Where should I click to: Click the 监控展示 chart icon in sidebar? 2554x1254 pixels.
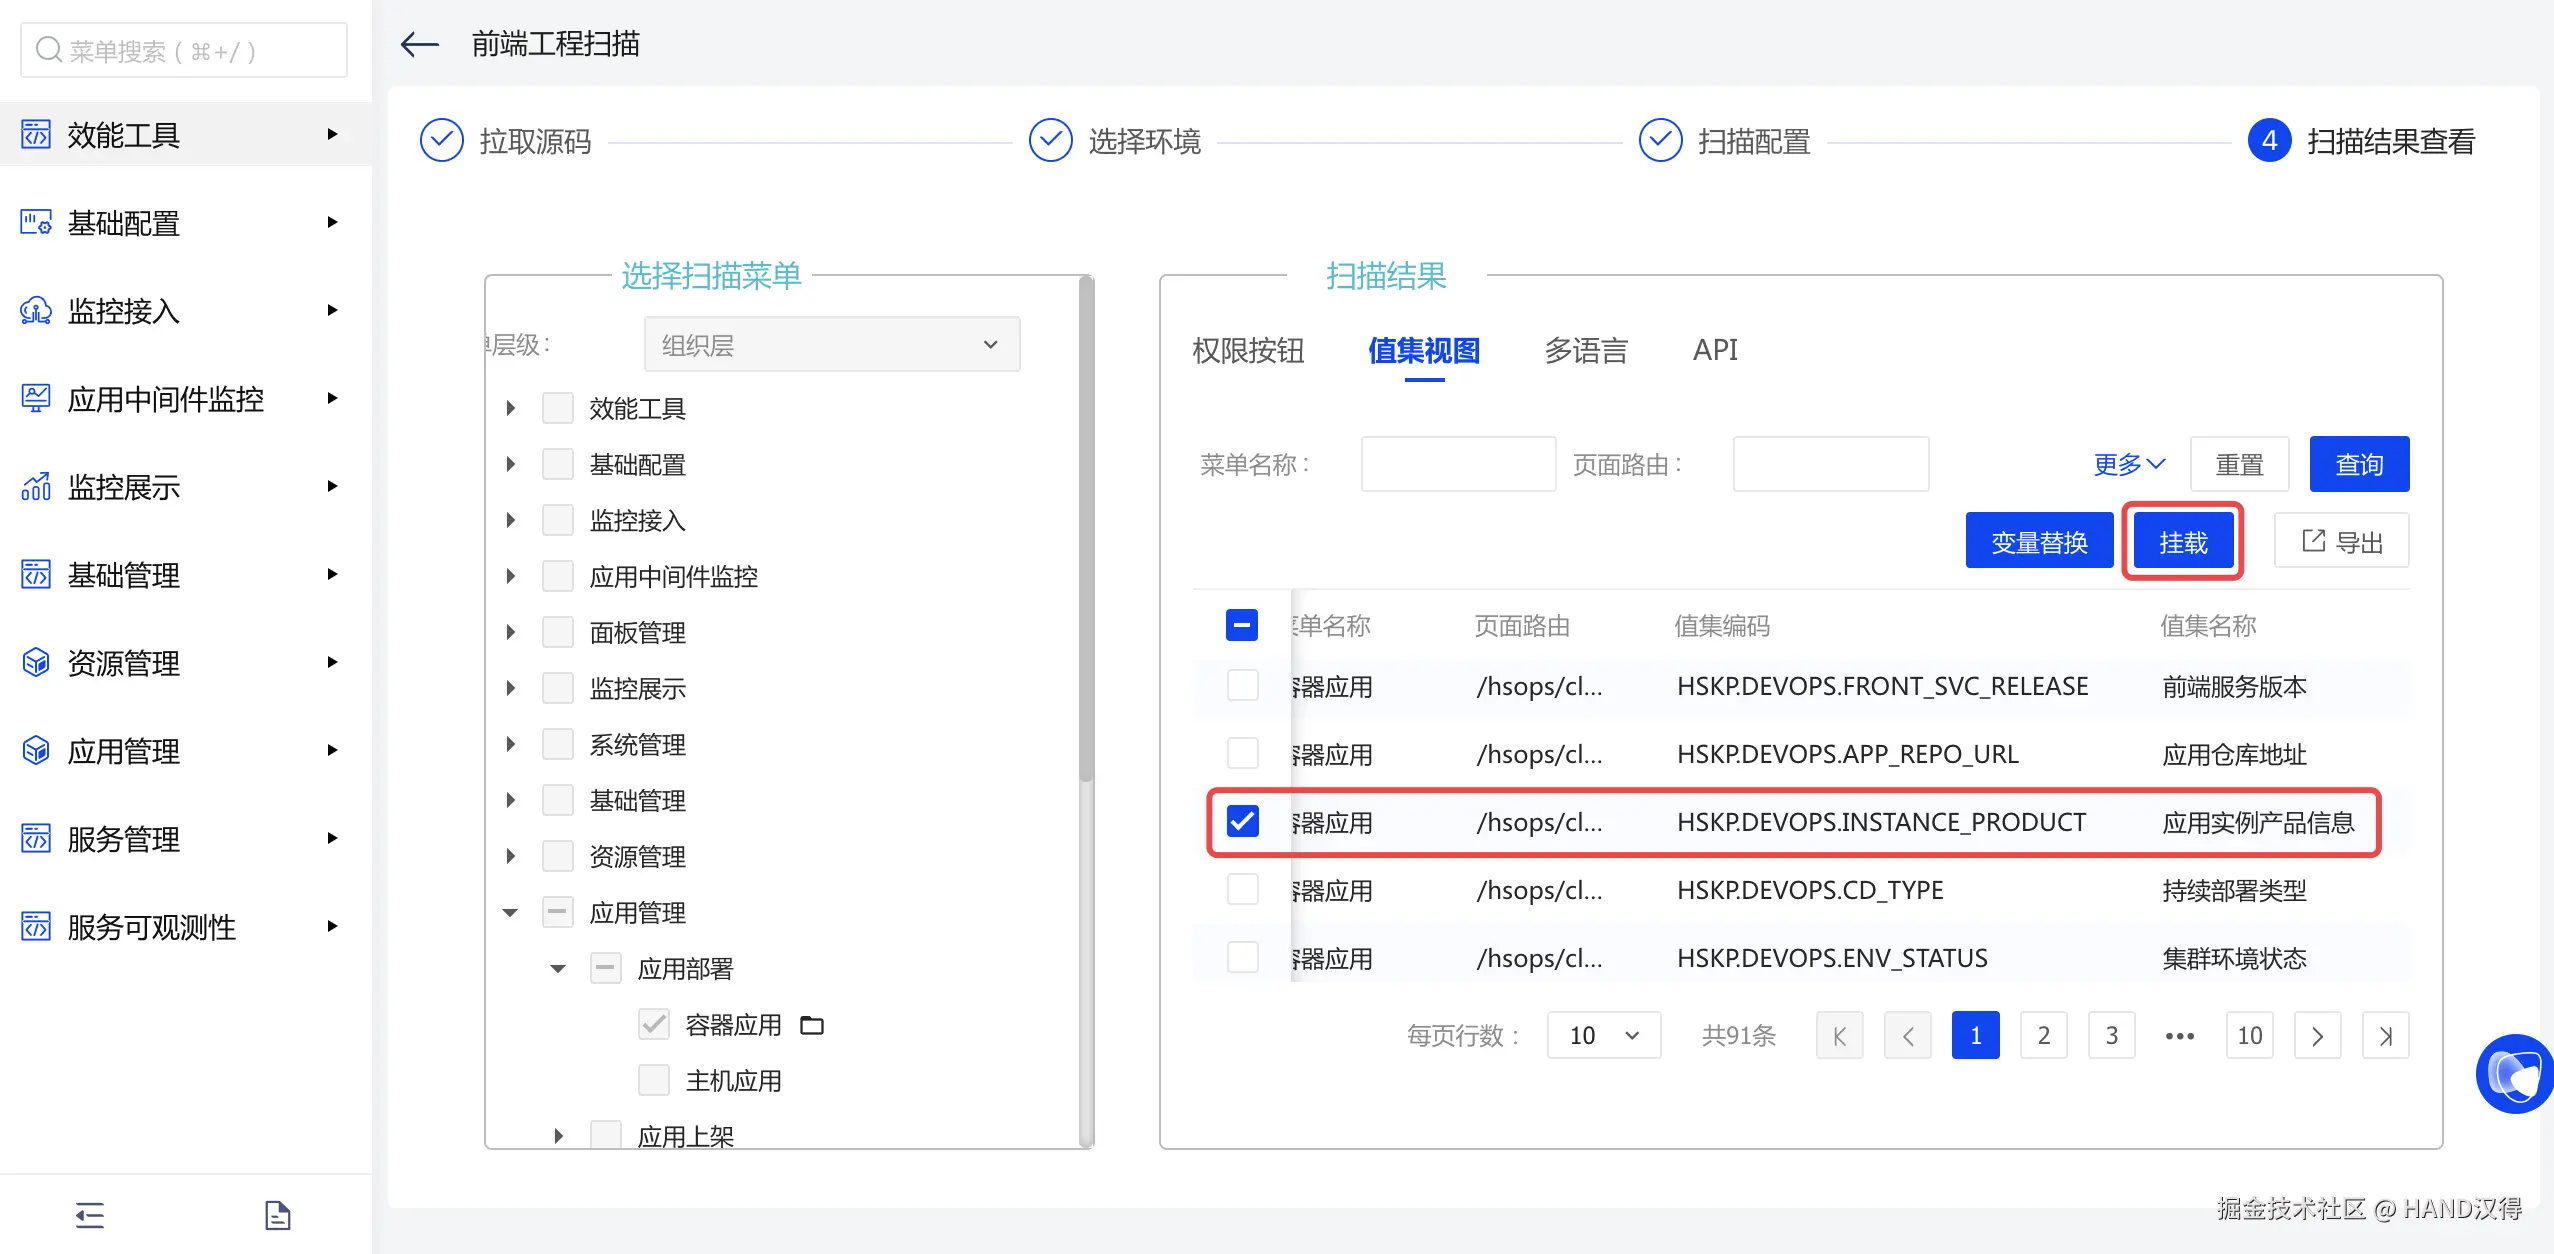(36, 487)
